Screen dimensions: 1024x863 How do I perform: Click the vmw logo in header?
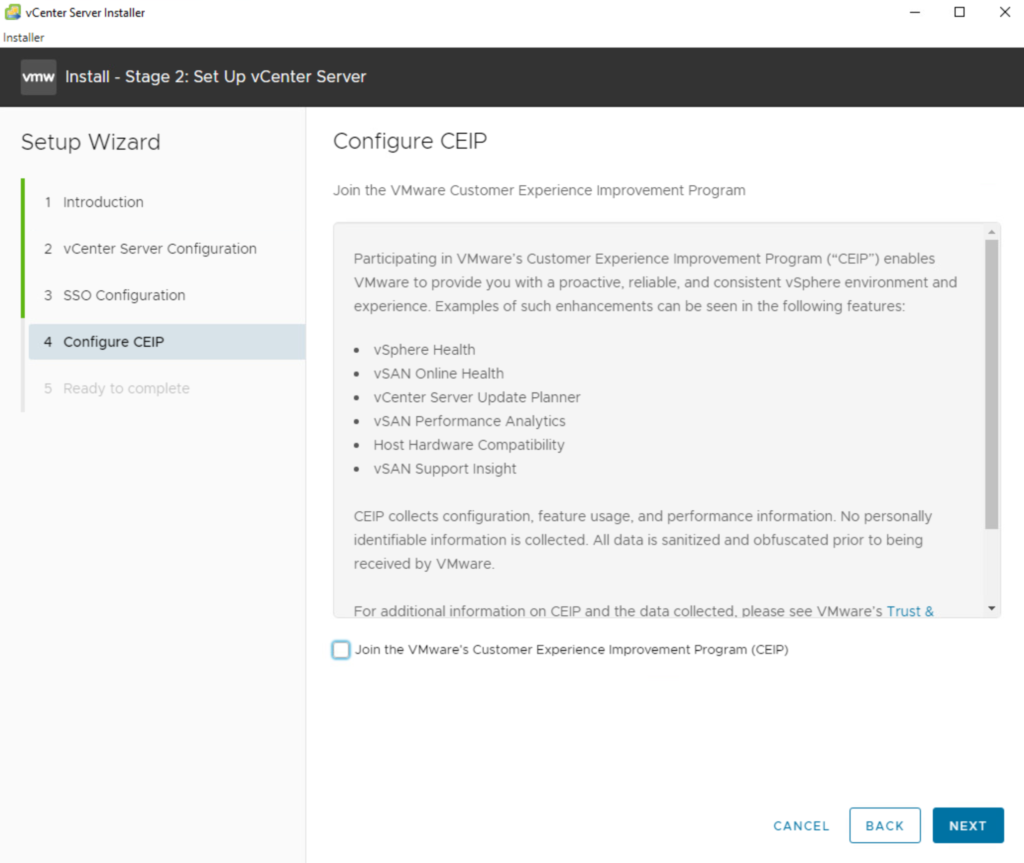(x=38, y=77)
